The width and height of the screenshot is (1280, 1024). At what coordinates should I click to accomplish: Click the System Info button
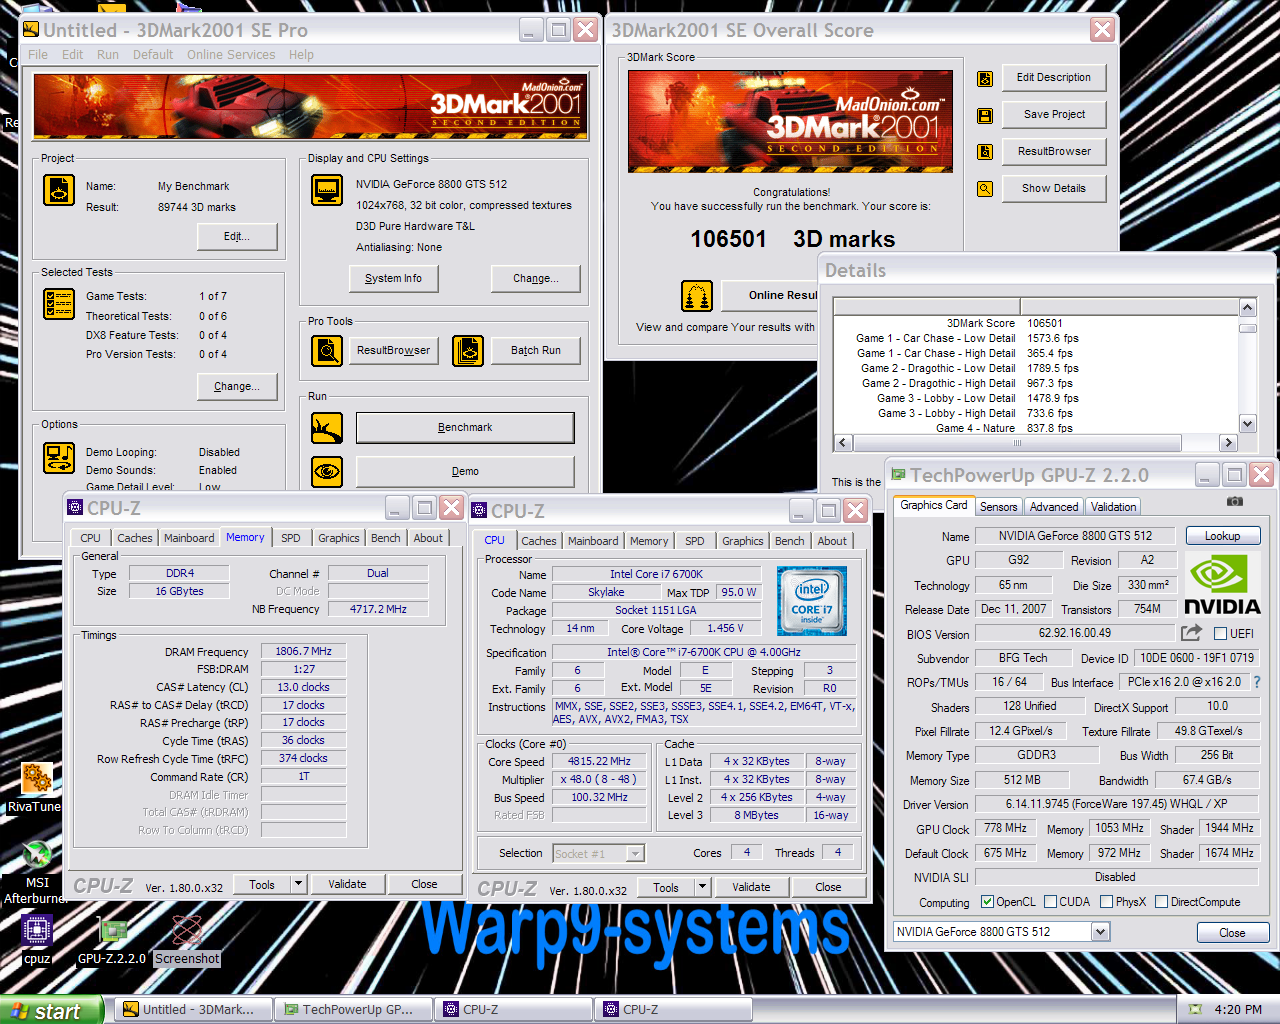[394, 279]
